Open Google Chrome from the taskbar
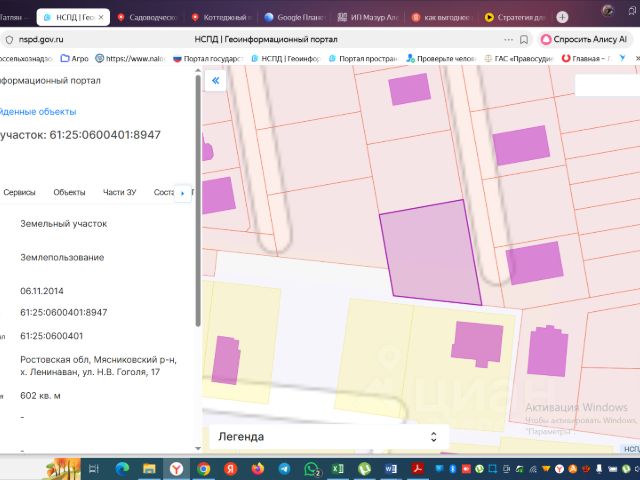Screen dimensions: 640x480 coord(203,469)
